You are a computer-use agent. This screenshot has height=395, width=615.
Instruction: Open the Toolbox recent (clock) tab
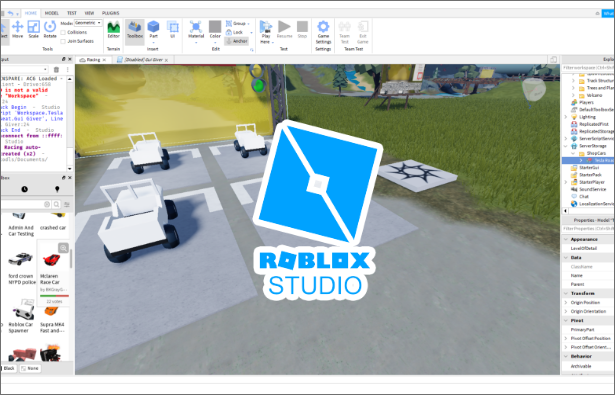[24, 189]
